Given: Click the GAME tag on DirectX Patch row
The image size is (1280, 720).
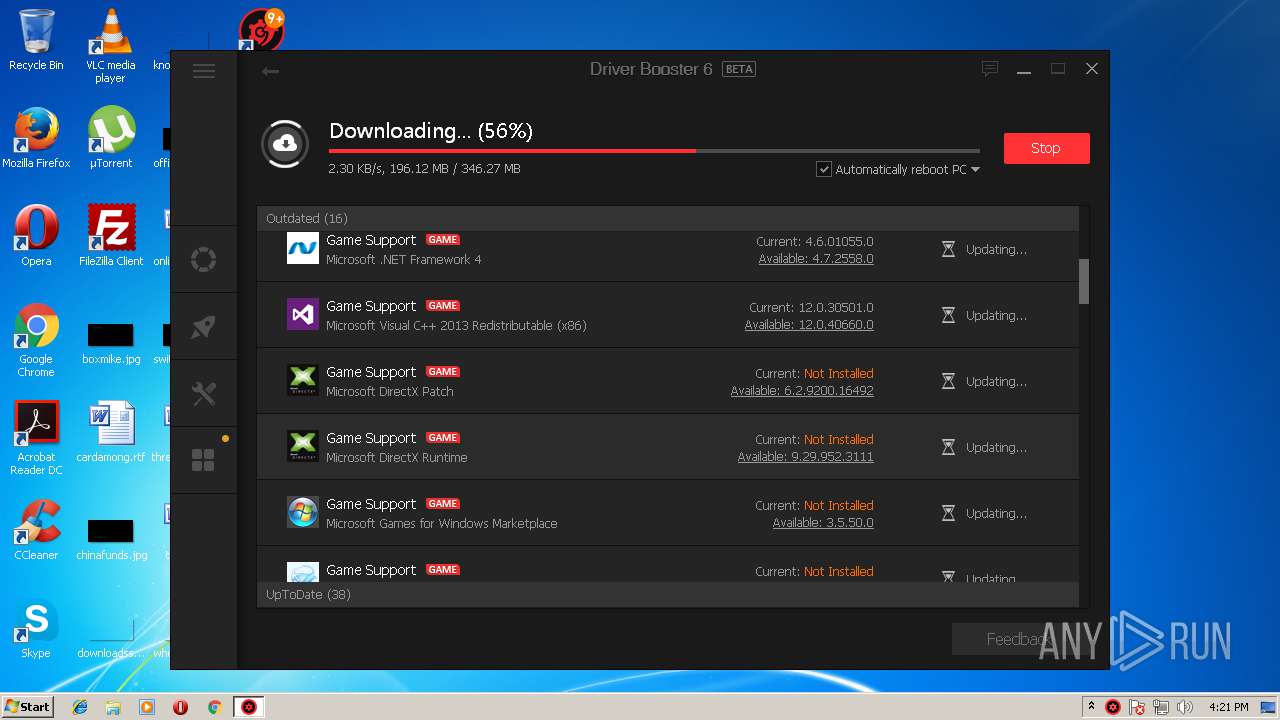Looking at the screenshot, I should point(443,372).
